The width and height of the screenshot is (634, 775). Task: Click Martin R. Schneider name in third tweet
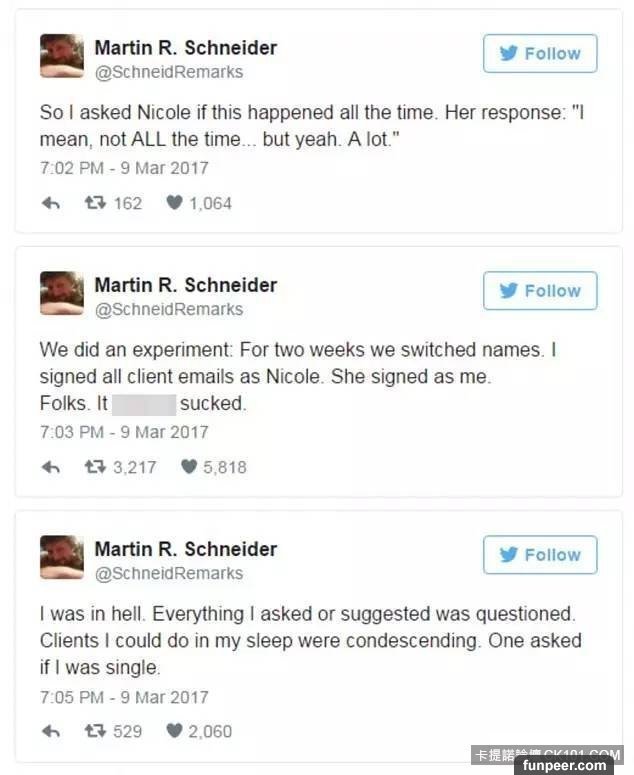click(185, 549)
